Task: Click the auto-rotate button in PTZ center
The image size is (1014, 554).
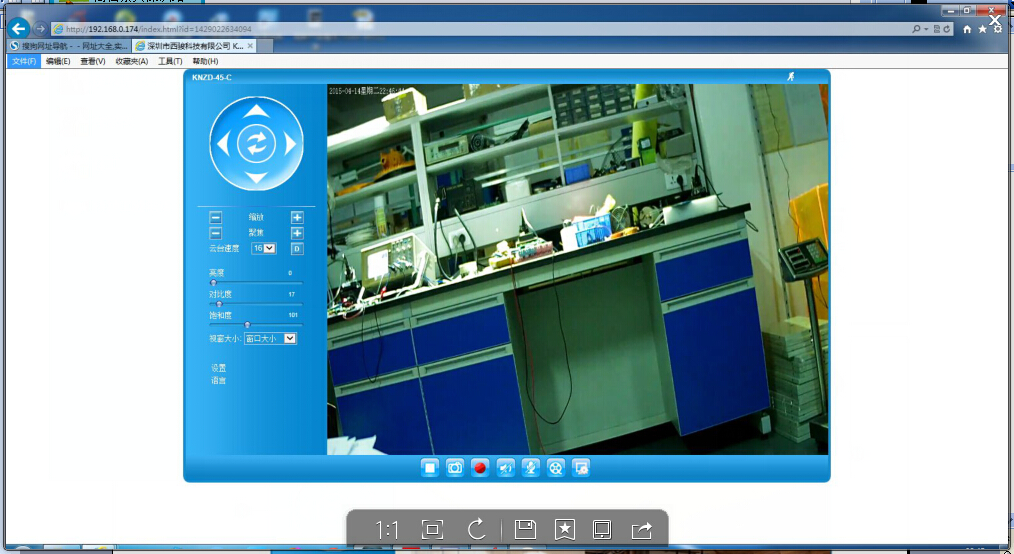Action: pyautogui.click(x=257, y=144)
